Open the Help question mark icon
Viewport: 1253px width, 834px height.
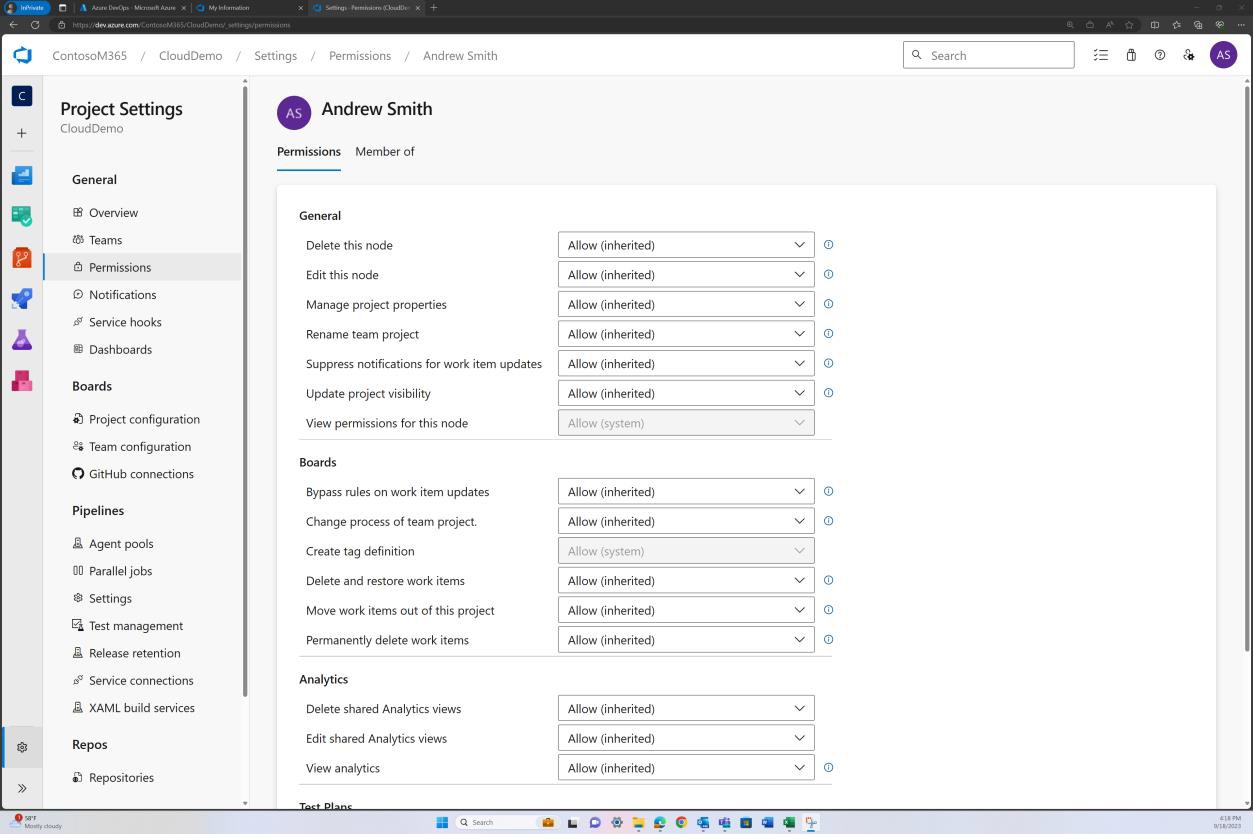[x=1159, y=55]
